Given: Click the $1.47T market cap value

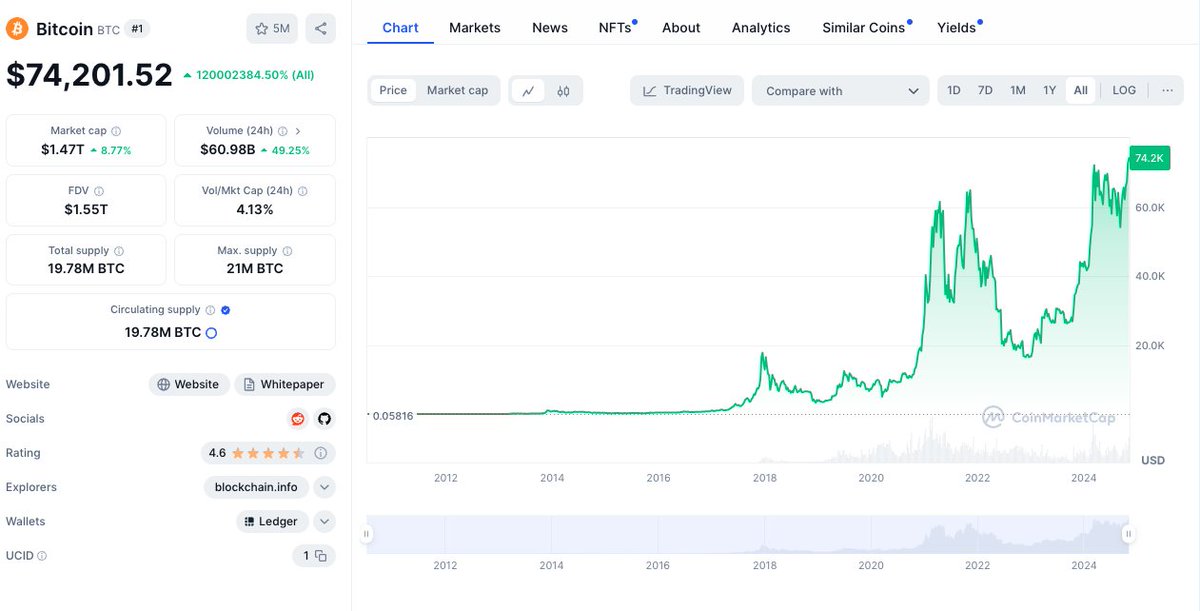Looking at the screenshot, I should (63, 150).
